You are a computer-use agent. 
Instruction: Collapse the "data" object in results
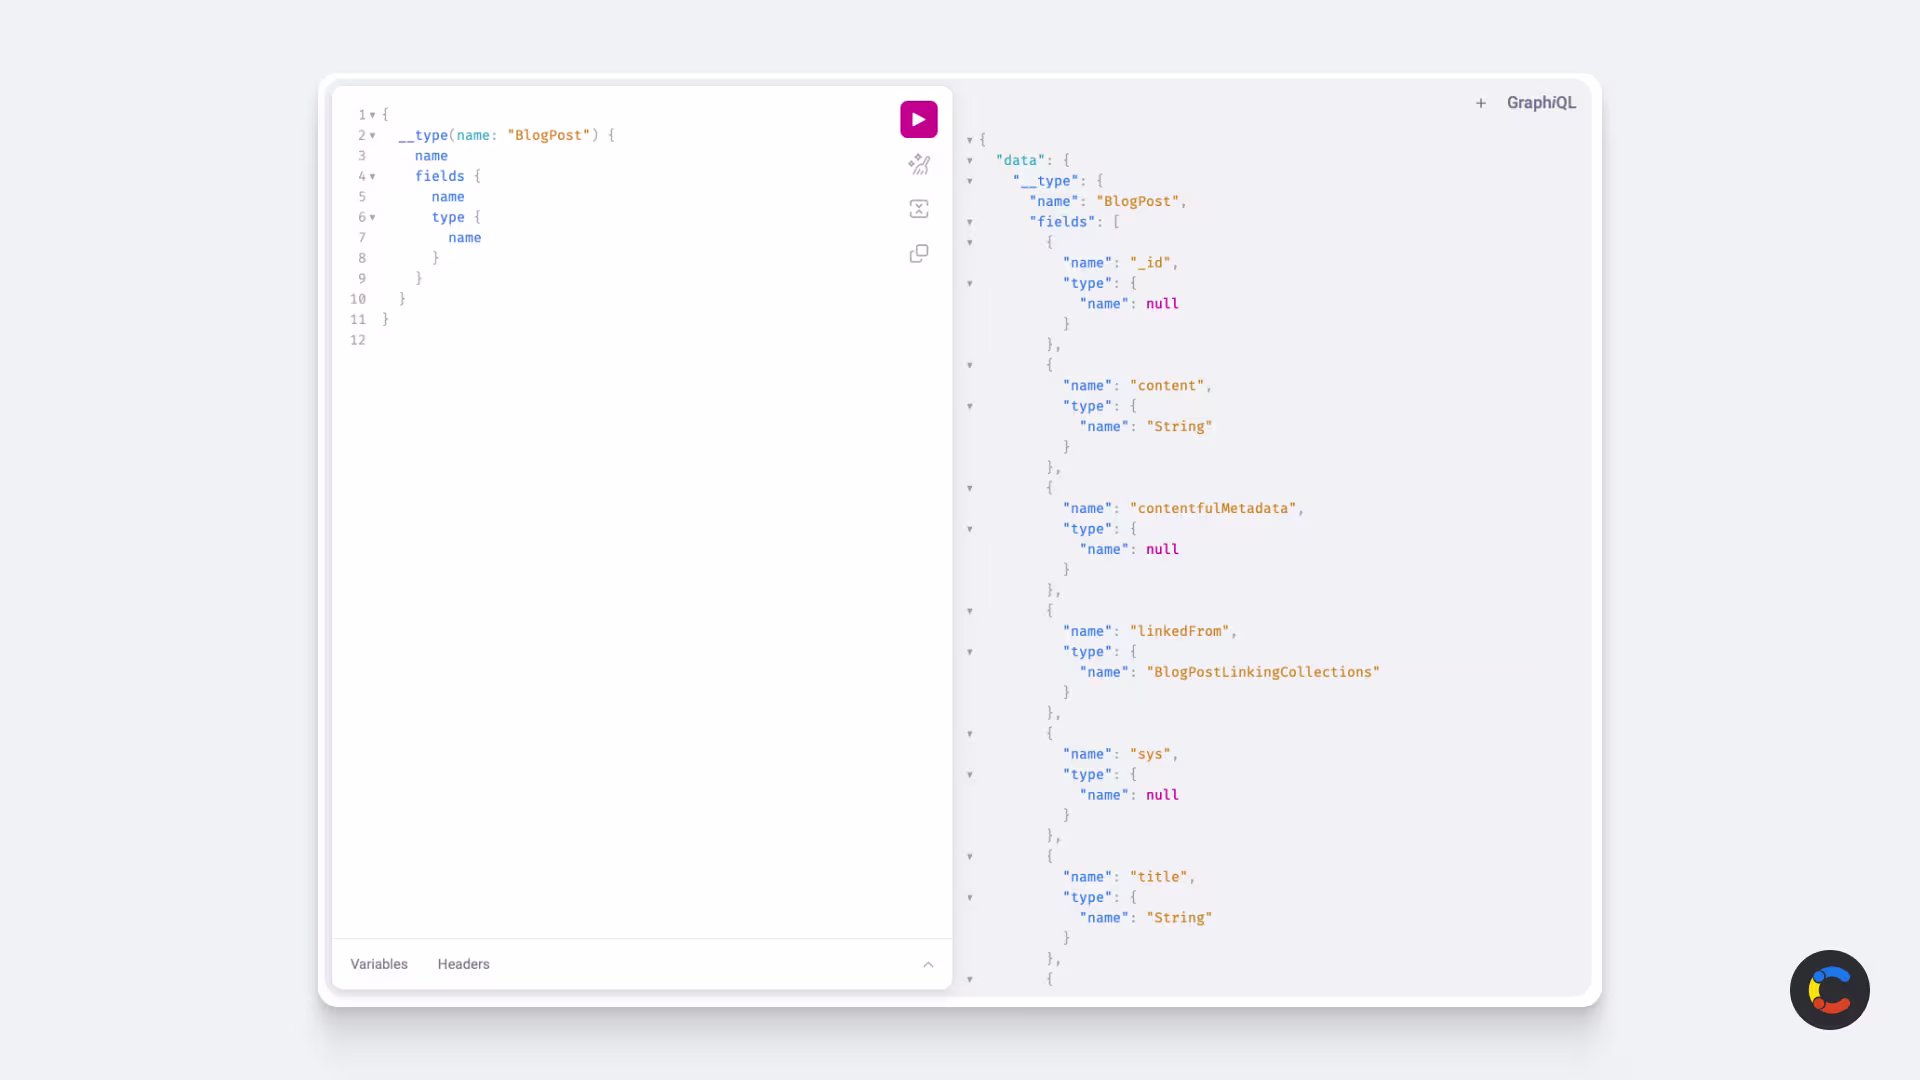(x=969, y=160)
